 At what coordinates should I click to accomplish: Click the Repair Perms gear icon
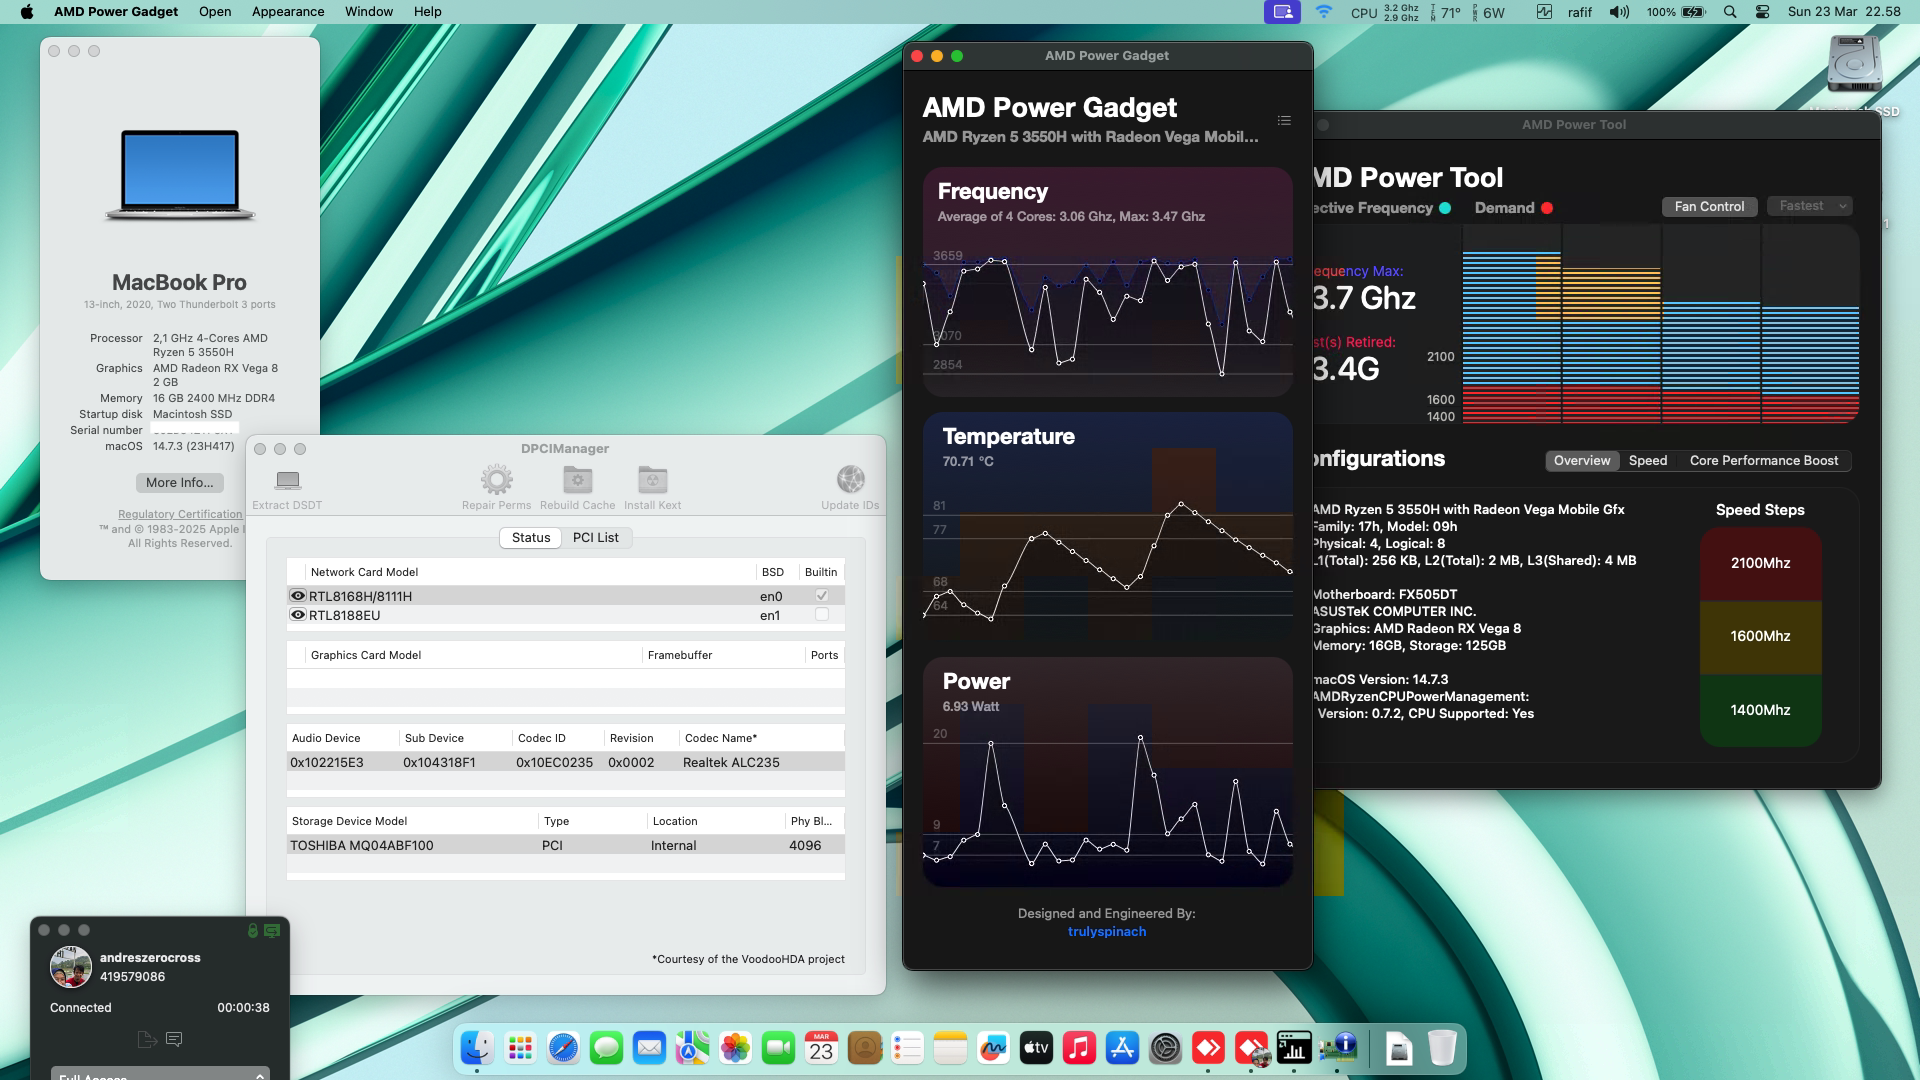pos(497,480)
